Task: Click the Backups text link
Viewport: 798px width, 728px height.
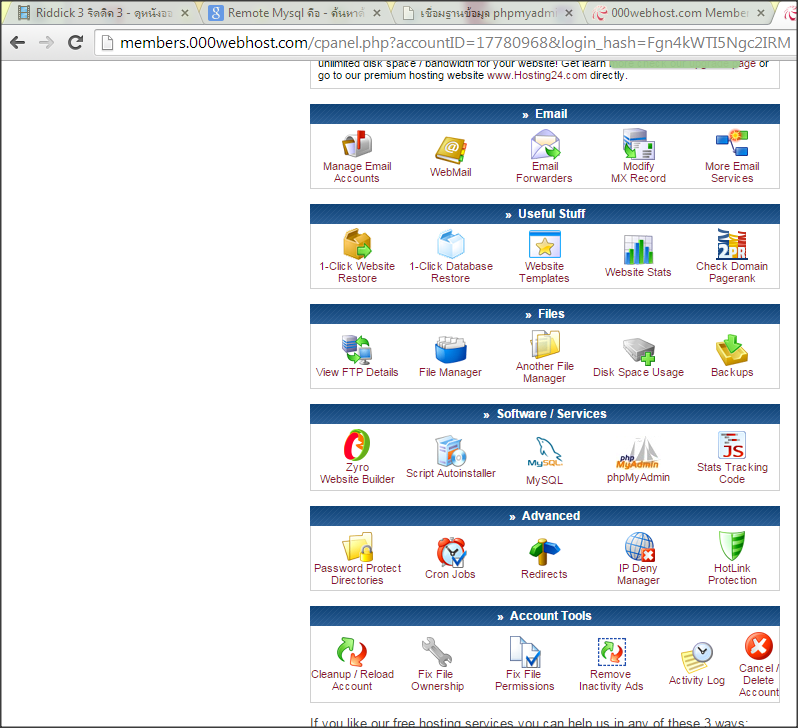Action: tap(732, 372)
